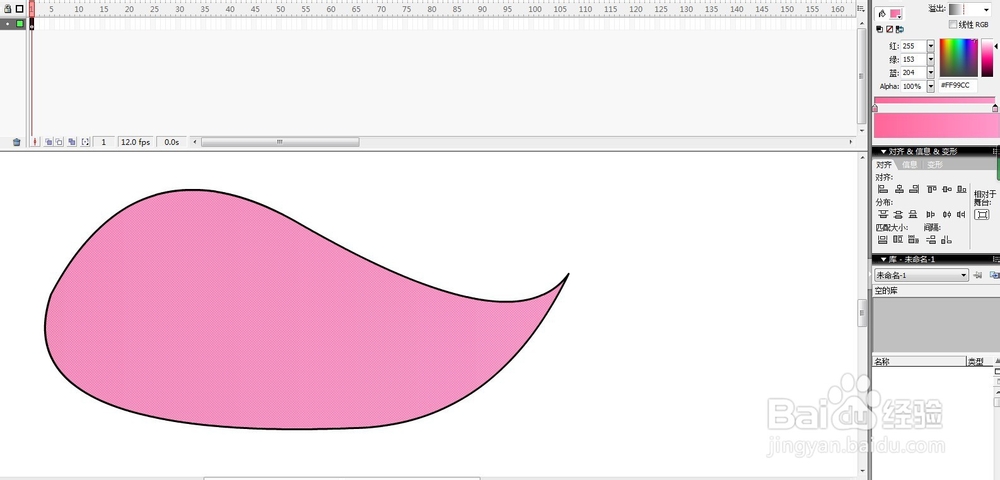Image resolution: width=1000 pixels, height=480 pixels.
Task: Click the Alpha 100% field
Action: 913,86
